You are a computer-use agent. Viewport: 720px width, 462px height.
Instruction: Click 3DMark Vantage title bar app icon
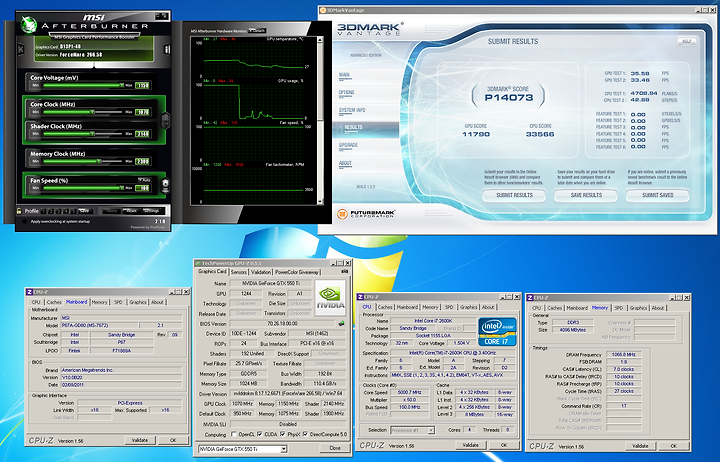pos(323,10)
